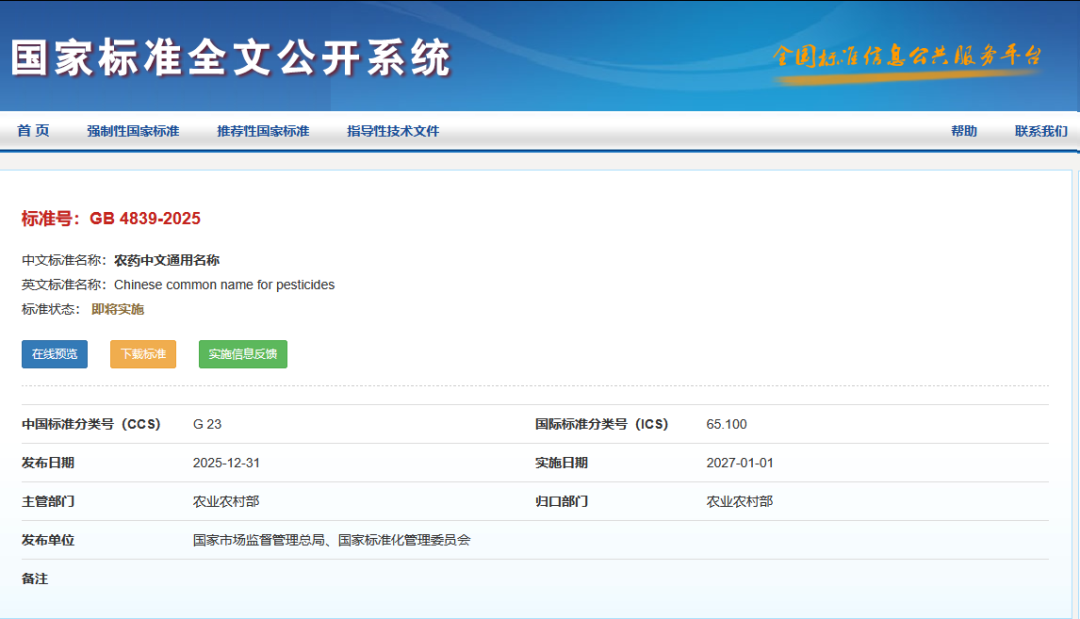
Task: Click the blue 在线预览 button
Action: [x=54, y=354]
